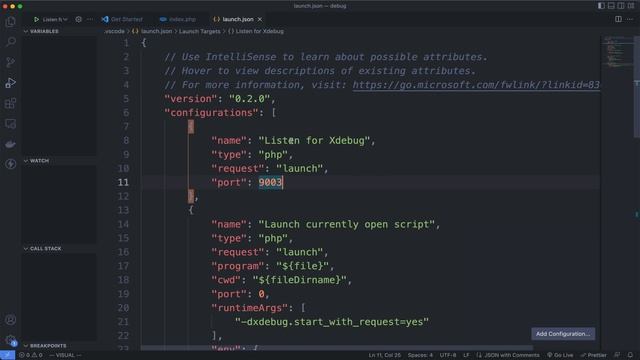Collapse the BREAKPOINTS section
Viewport: 640px width, 360px height.
[x=44, y=346]
